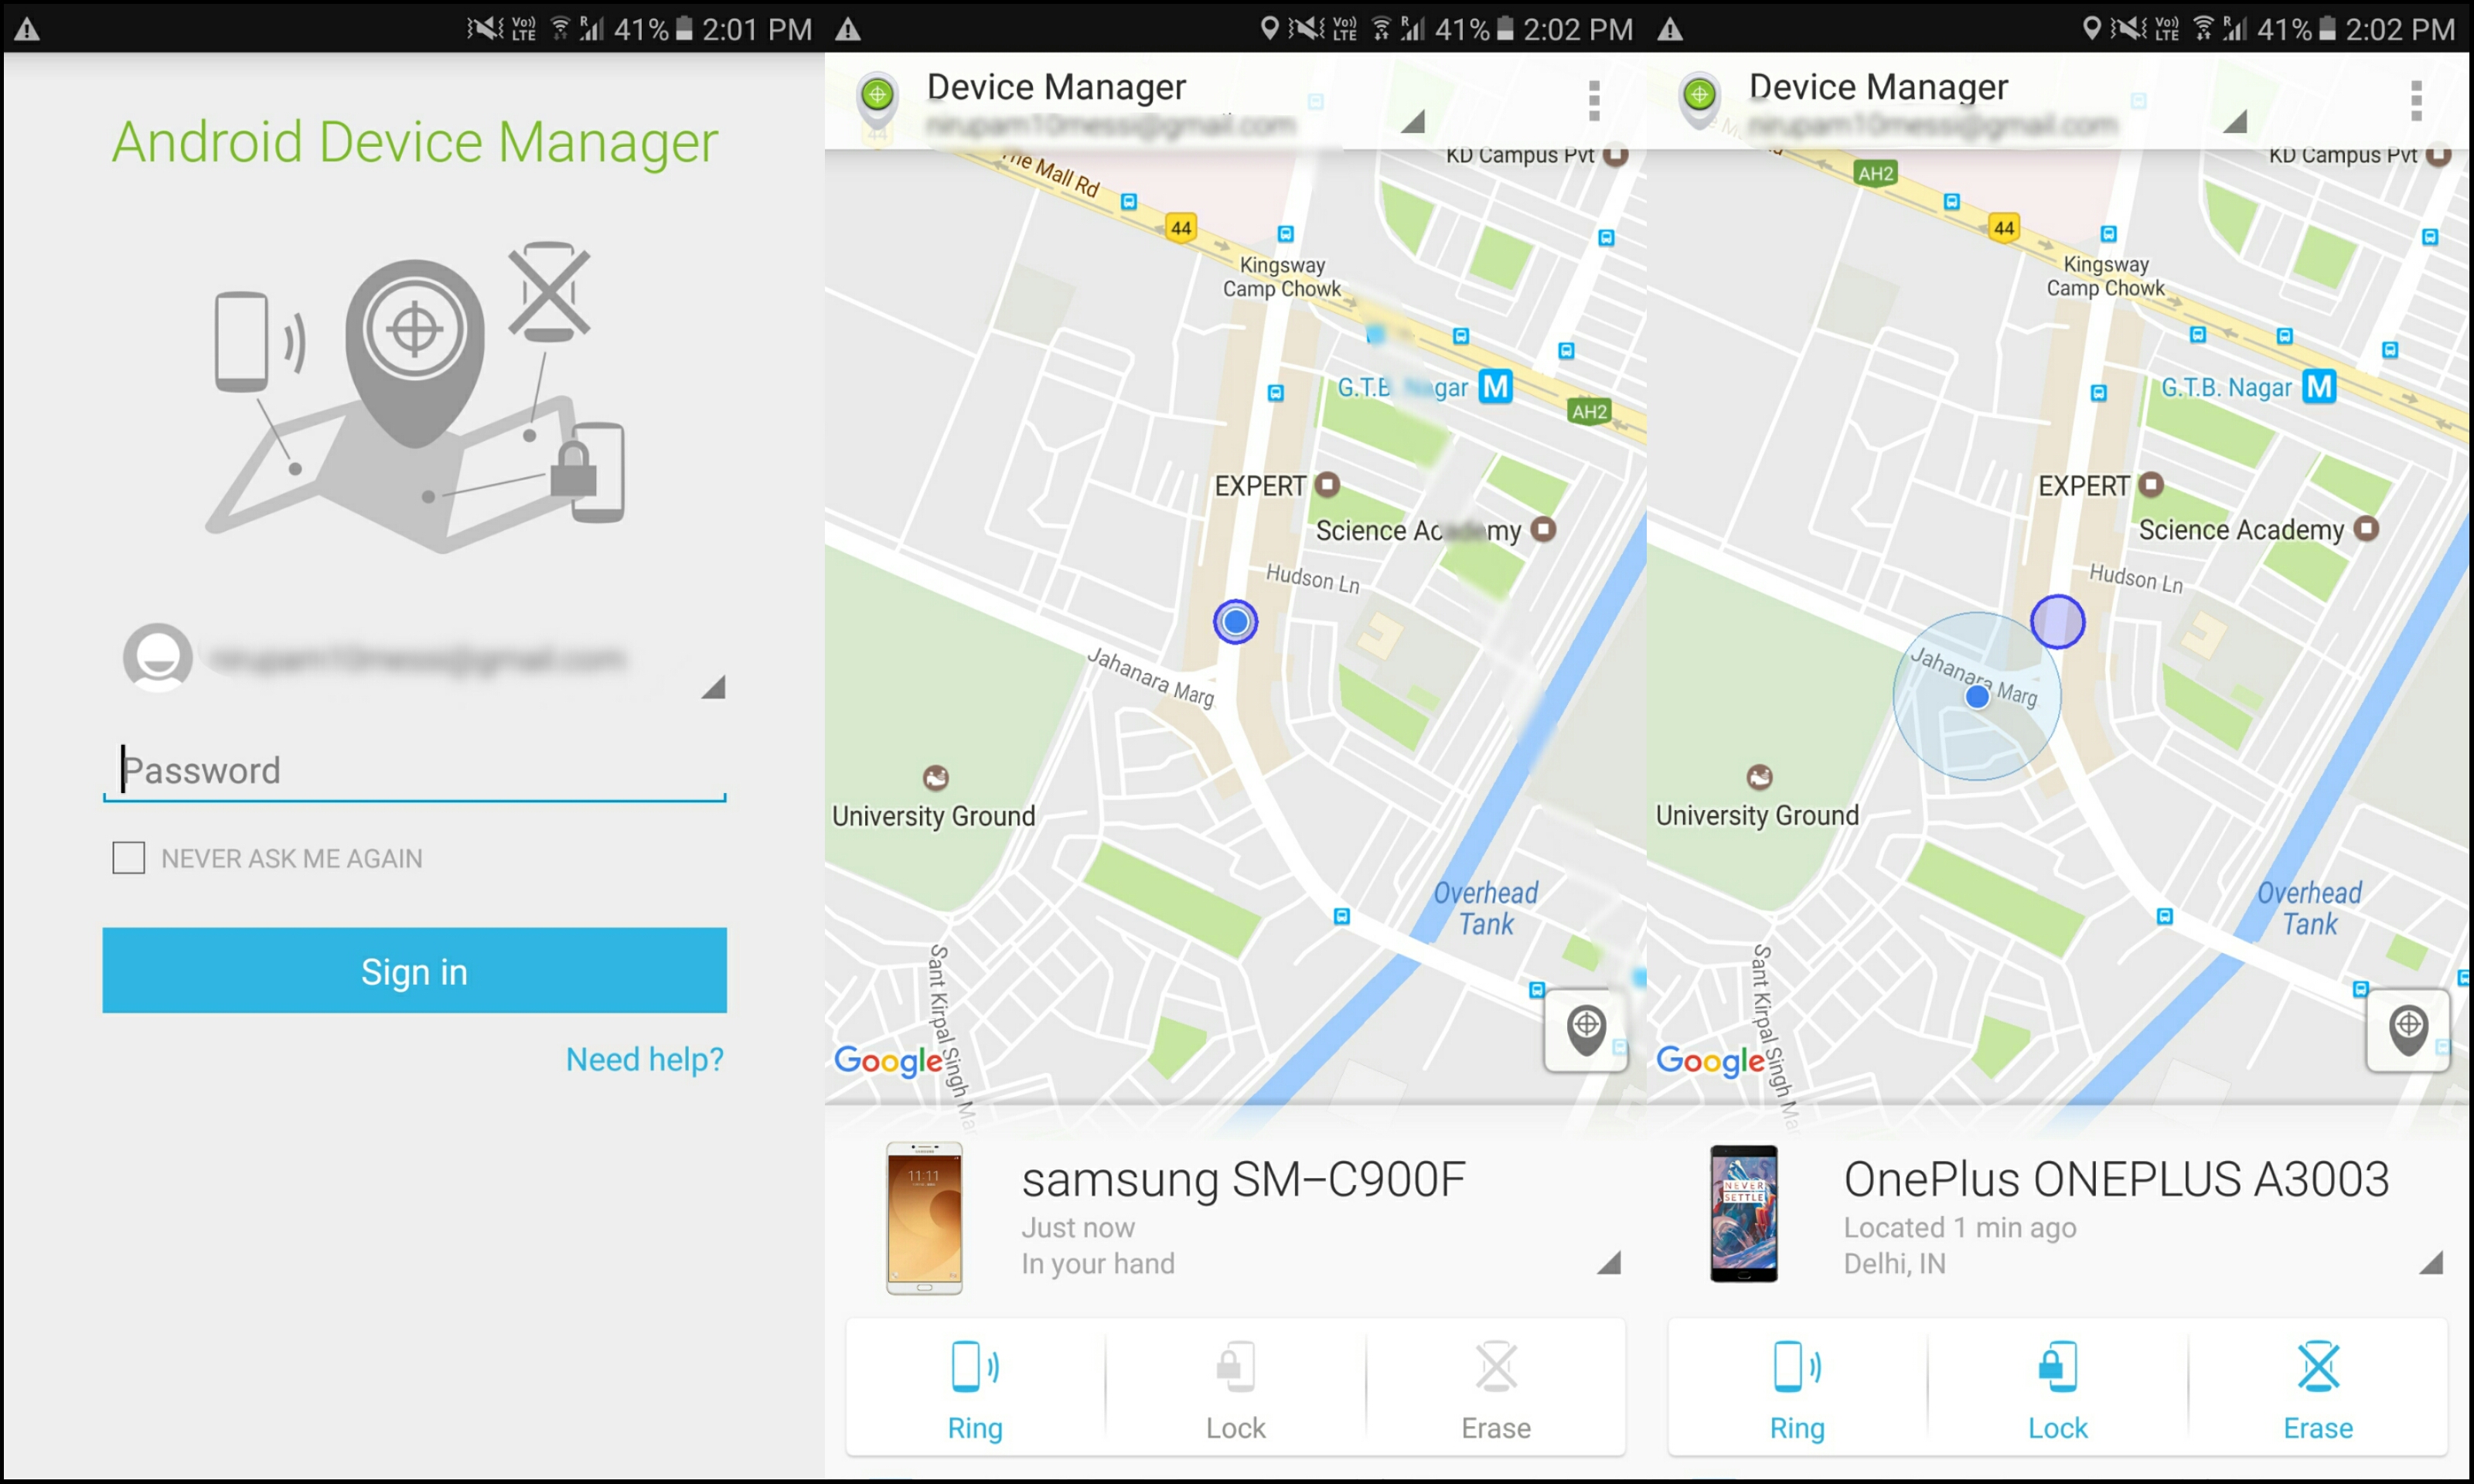
Task: Tap locate-device button on middle map
Action: [x=1586, y=1030]
